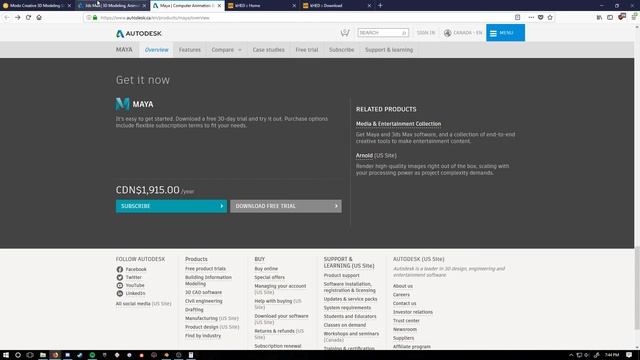Open Civil engineering footer link
The image size is (640, 360).
tap(204, 301)
